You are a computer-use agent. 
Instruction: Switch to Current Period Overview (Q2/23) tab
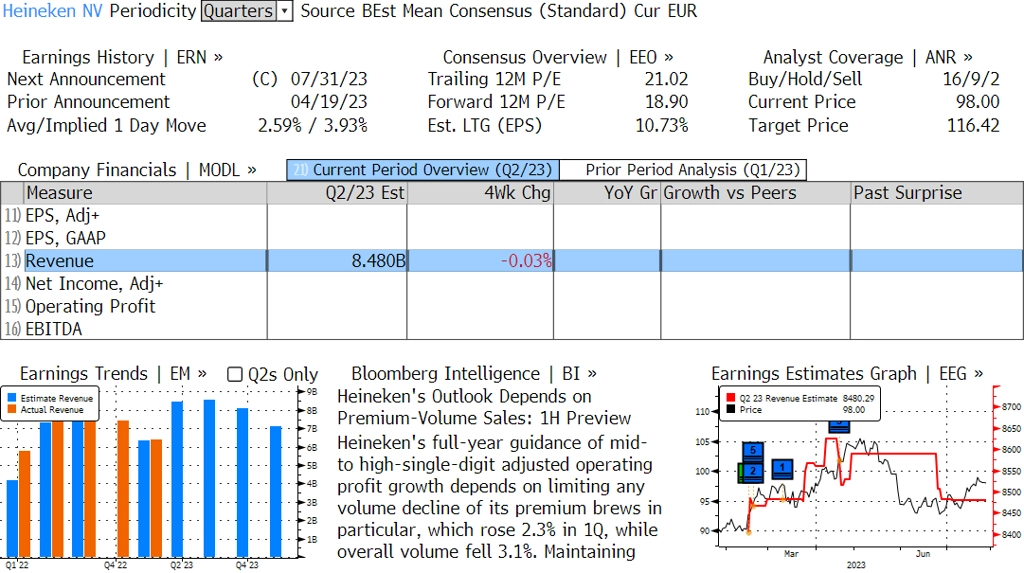point(423,170)
